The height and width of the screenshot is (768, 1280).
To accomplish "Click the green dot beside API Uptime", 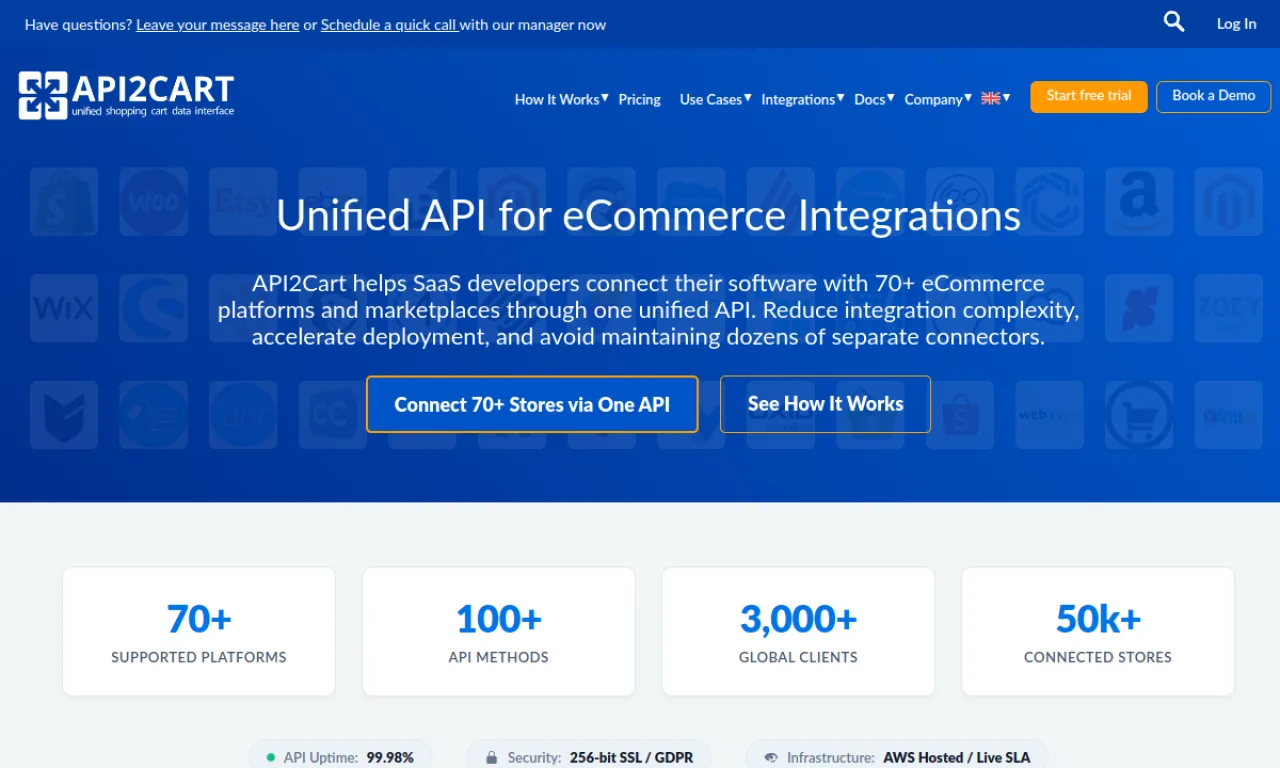I will point(271,758).
